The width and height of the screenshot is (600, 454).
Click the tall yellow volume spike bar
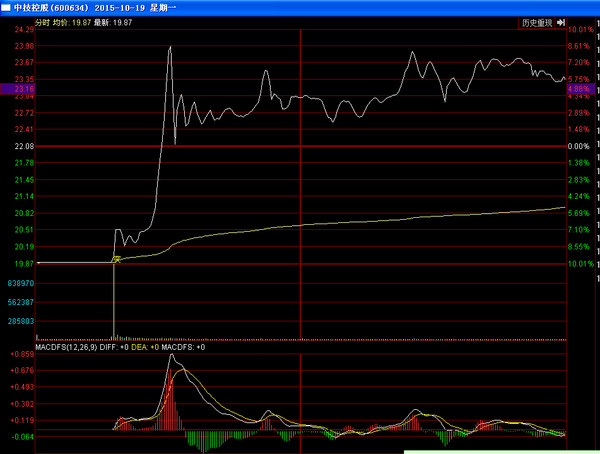tap(113, 300)
